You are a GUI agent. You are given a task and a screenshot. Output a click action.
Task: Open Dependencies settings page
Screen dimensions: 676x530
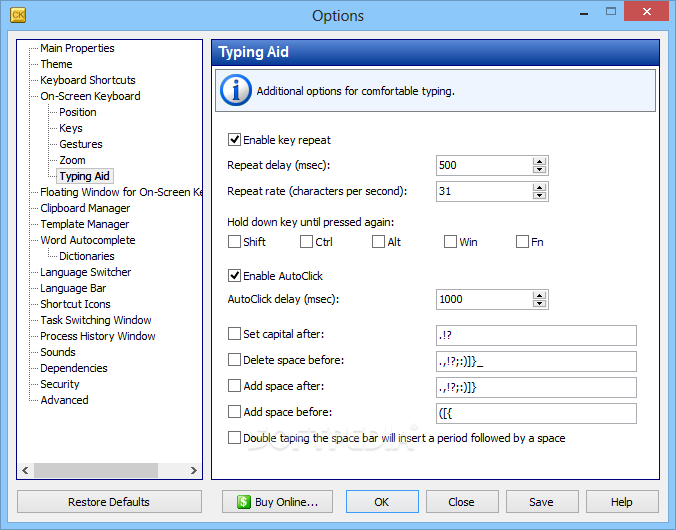click(74, 368)
